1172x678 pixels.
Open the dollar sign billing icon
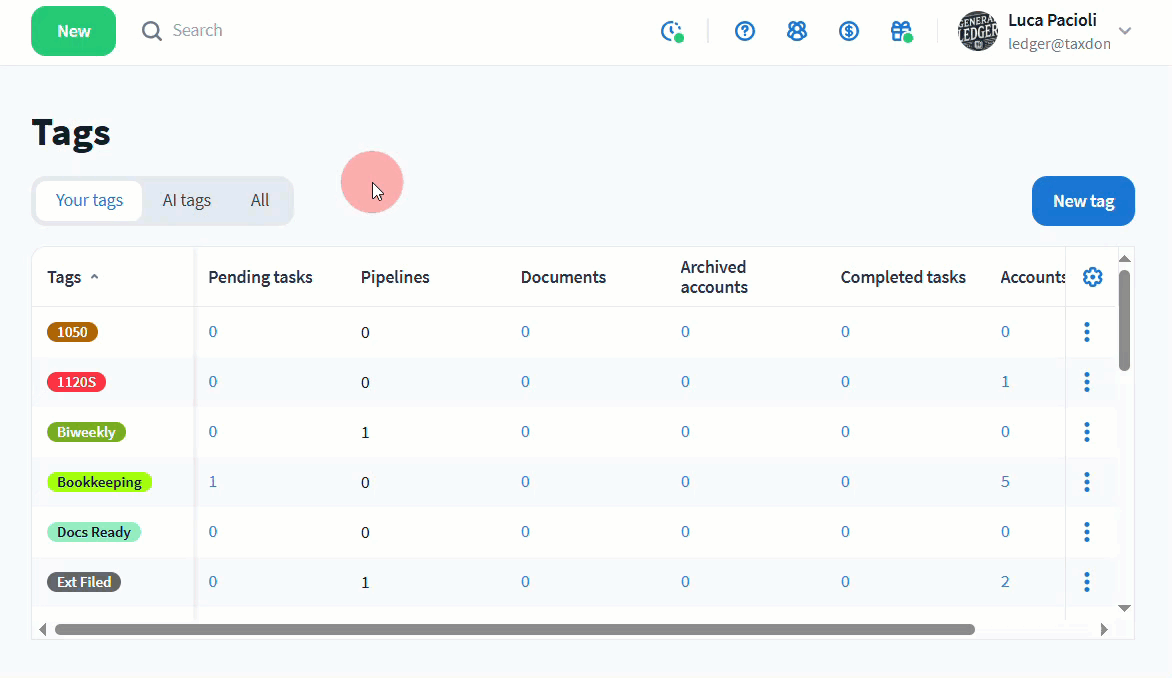click(849, 31)
